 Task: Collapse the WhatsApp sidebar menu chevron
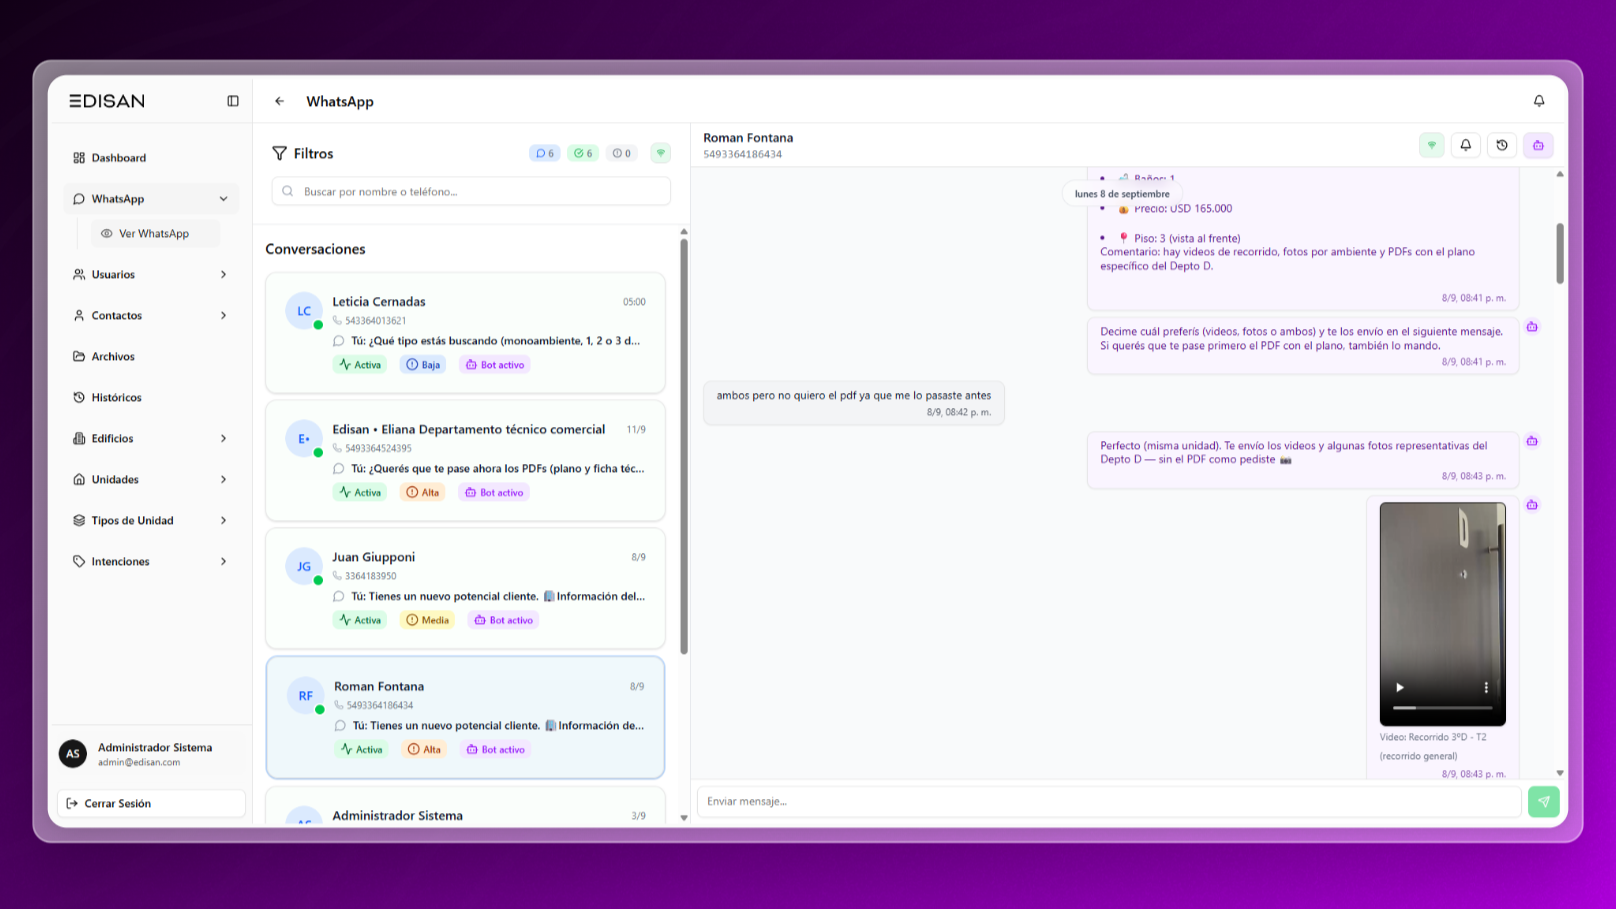coord(223,199)
